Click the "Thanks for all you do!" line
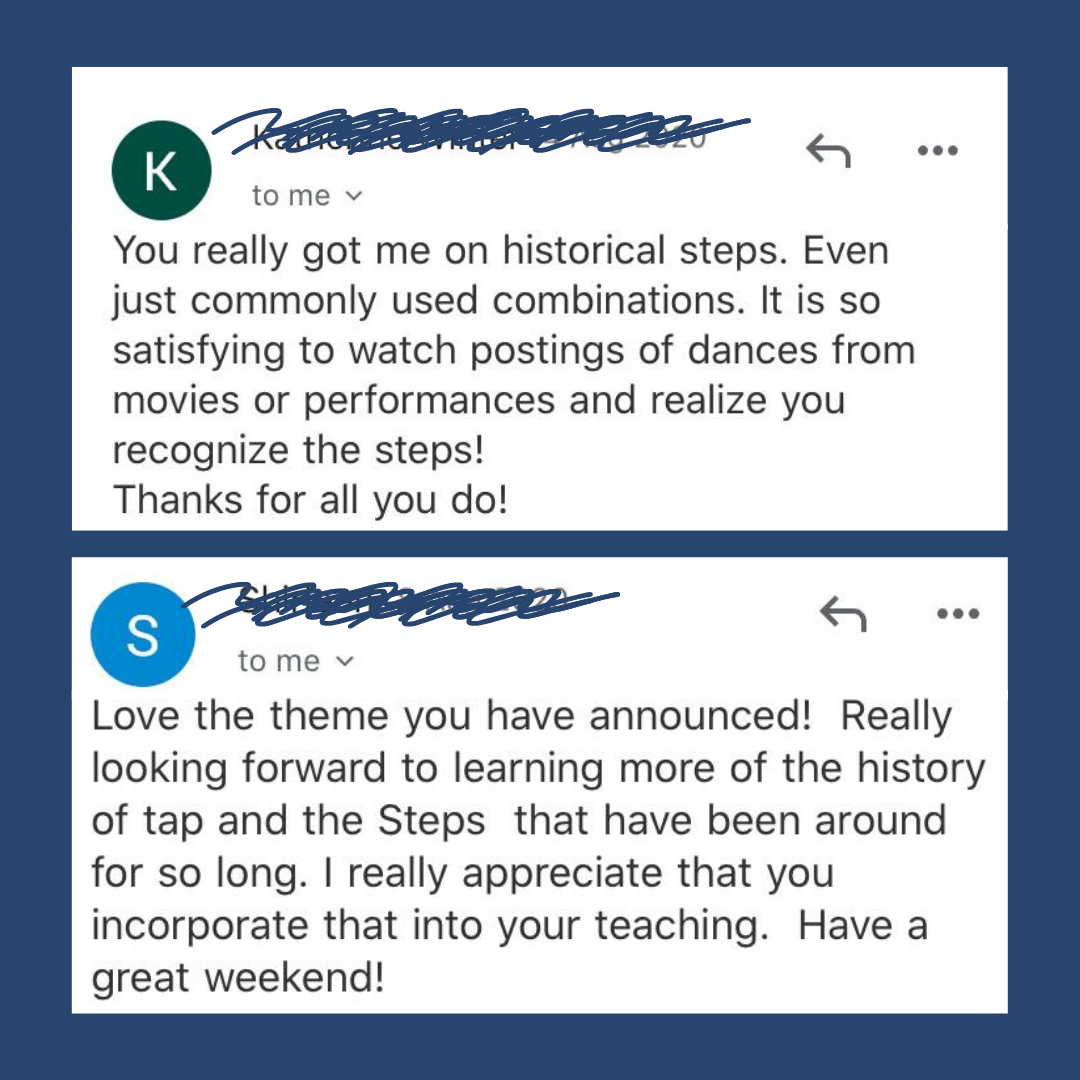 click(311, 499)
